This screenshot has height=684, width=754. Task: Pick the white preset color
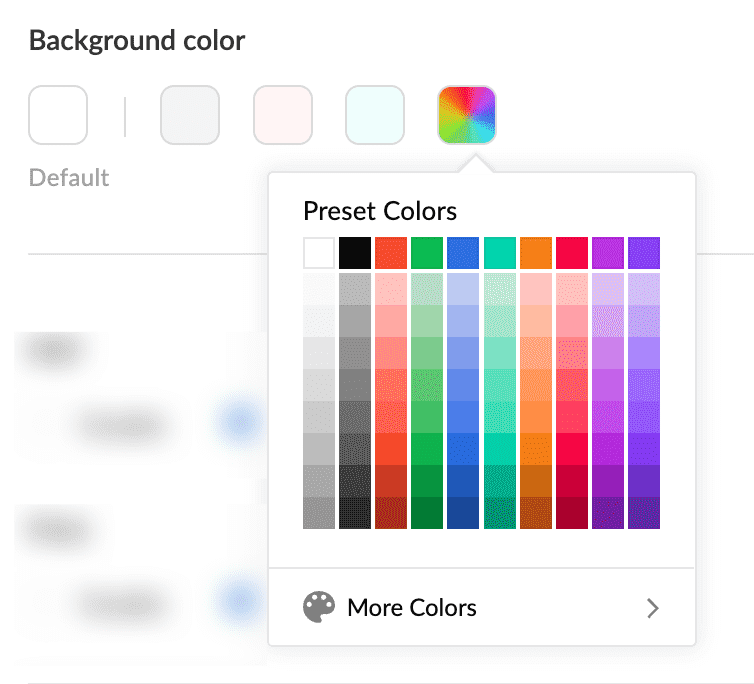(319, 253)
